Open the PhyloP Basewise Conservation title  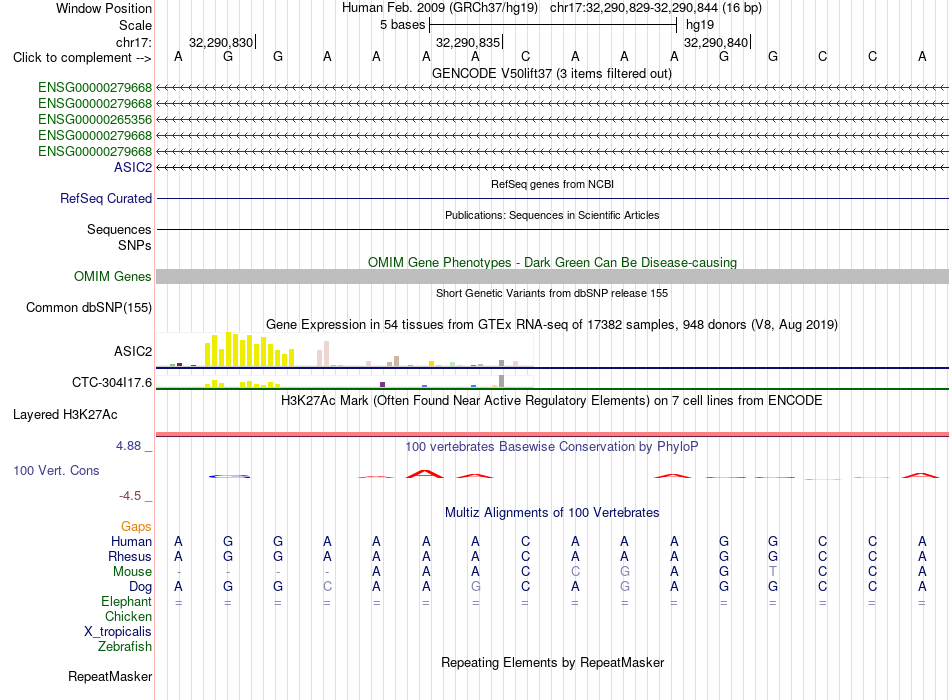pos(552,447)
